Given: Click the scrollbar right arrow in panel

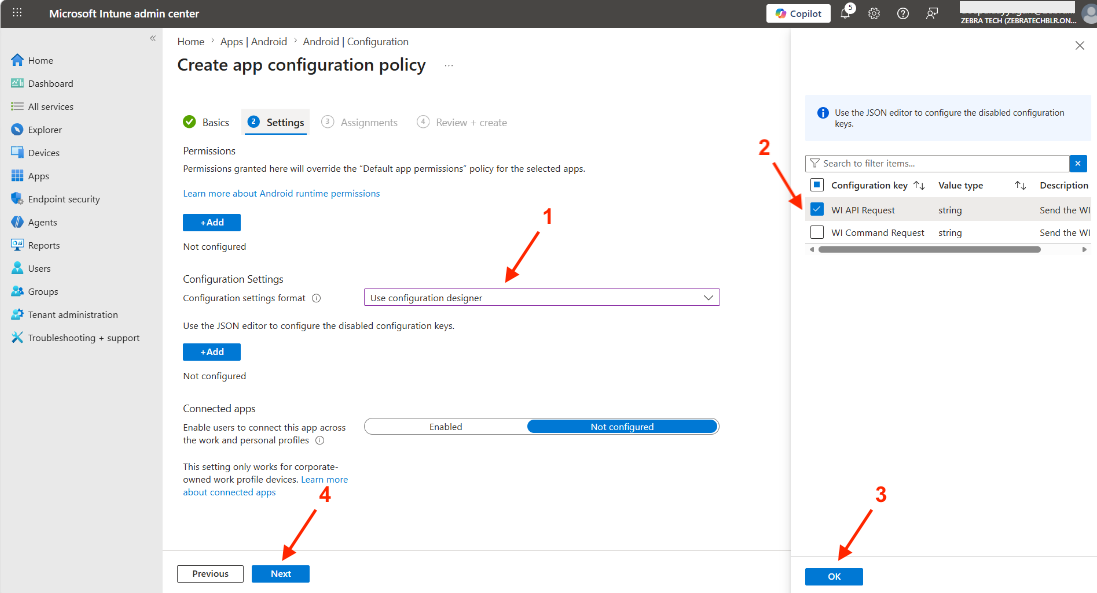Looking at the screenshot, I should click(1084, 249).
